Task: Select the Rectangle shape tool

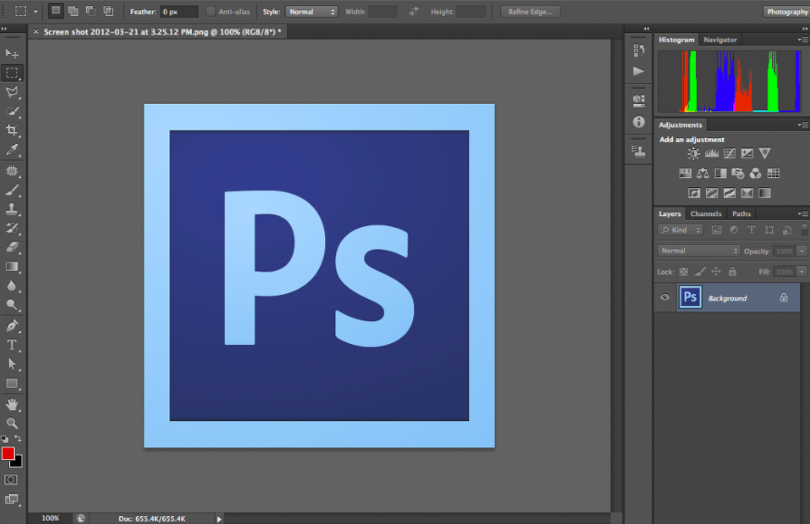Action: [x=11, y=383]
